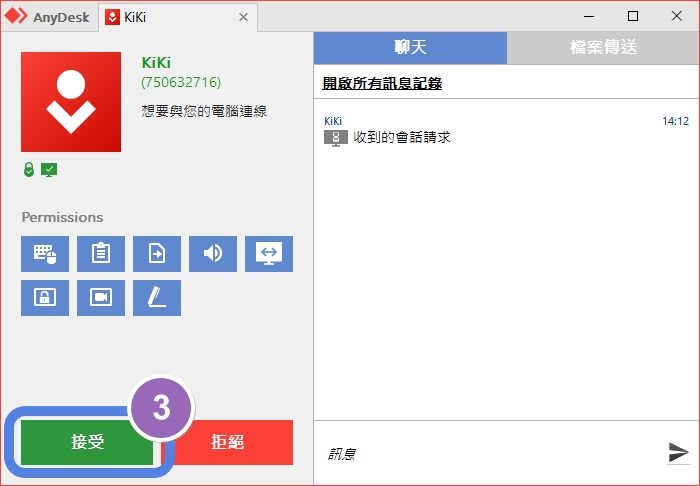
Task: Send the chat message arrow icon
Action: pos(679,453)
